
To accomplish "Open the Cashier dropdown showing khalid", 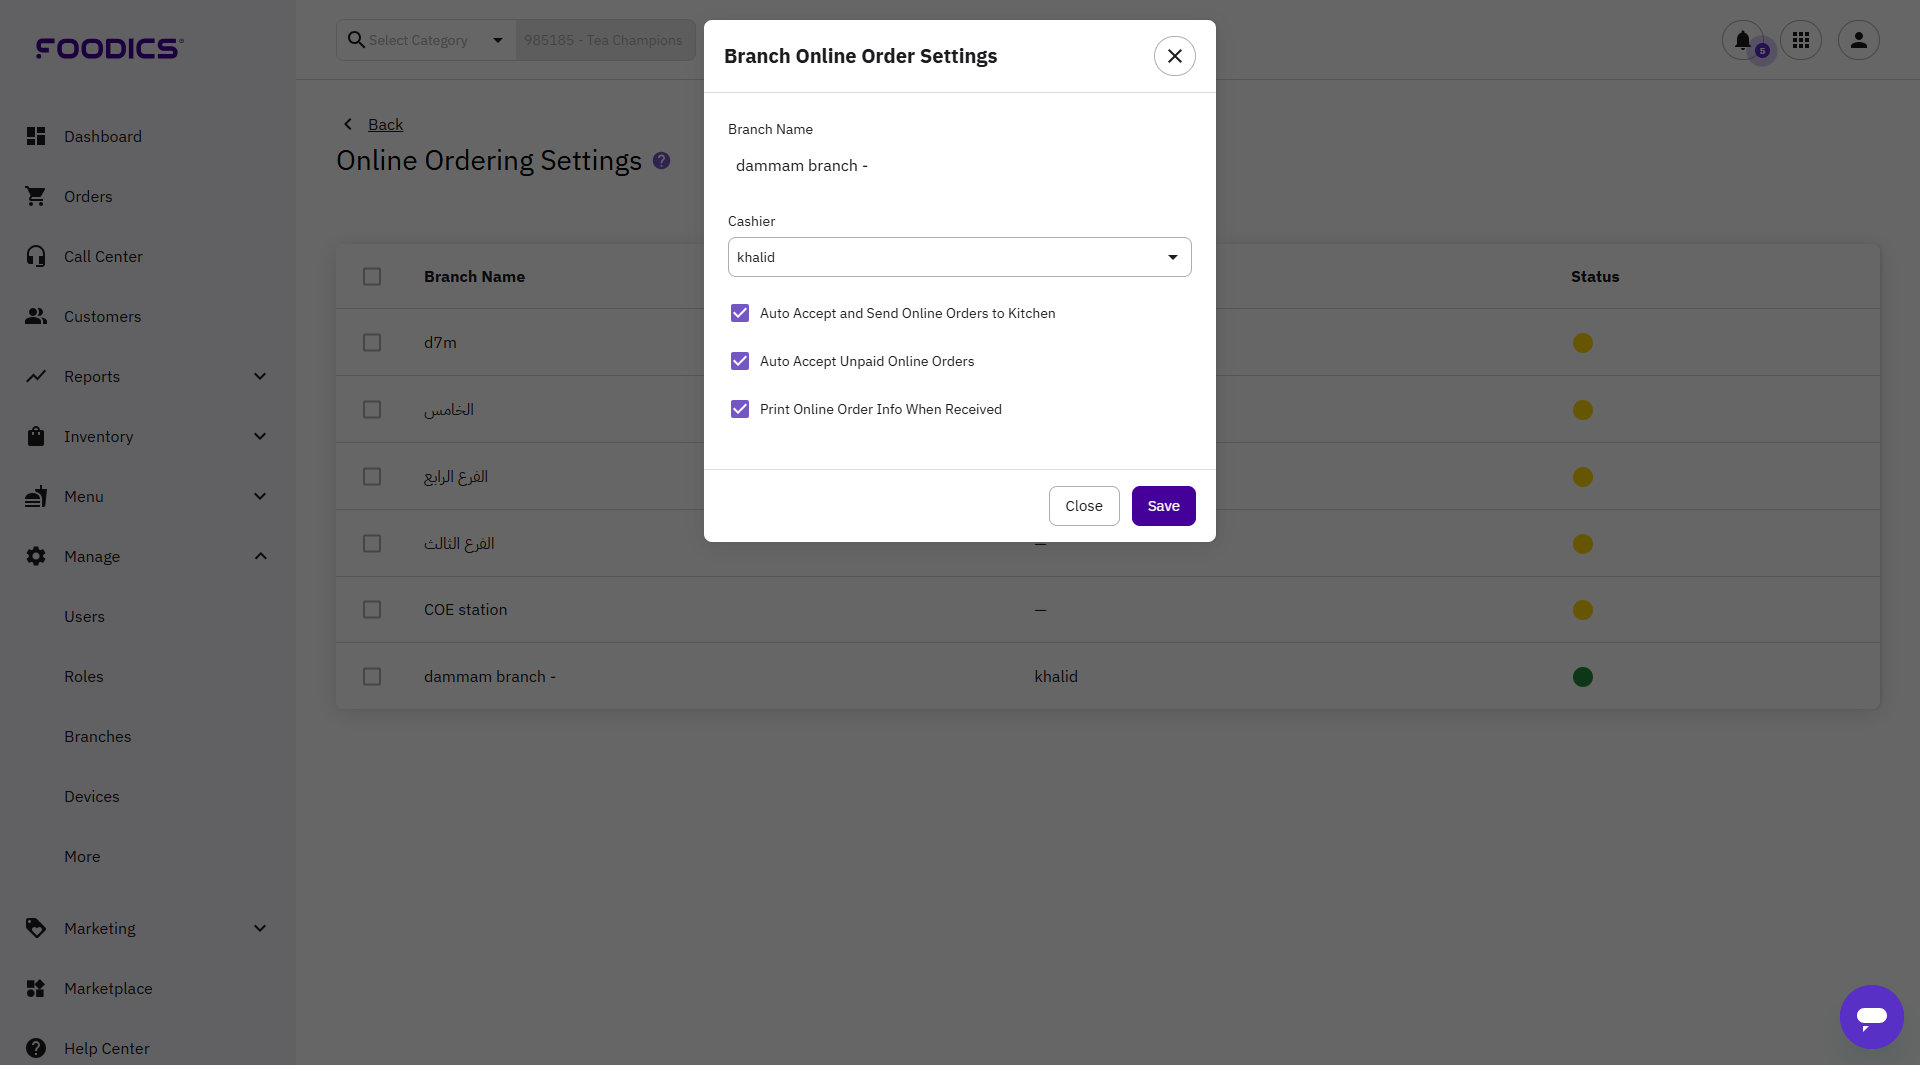I will click(959, 257).
